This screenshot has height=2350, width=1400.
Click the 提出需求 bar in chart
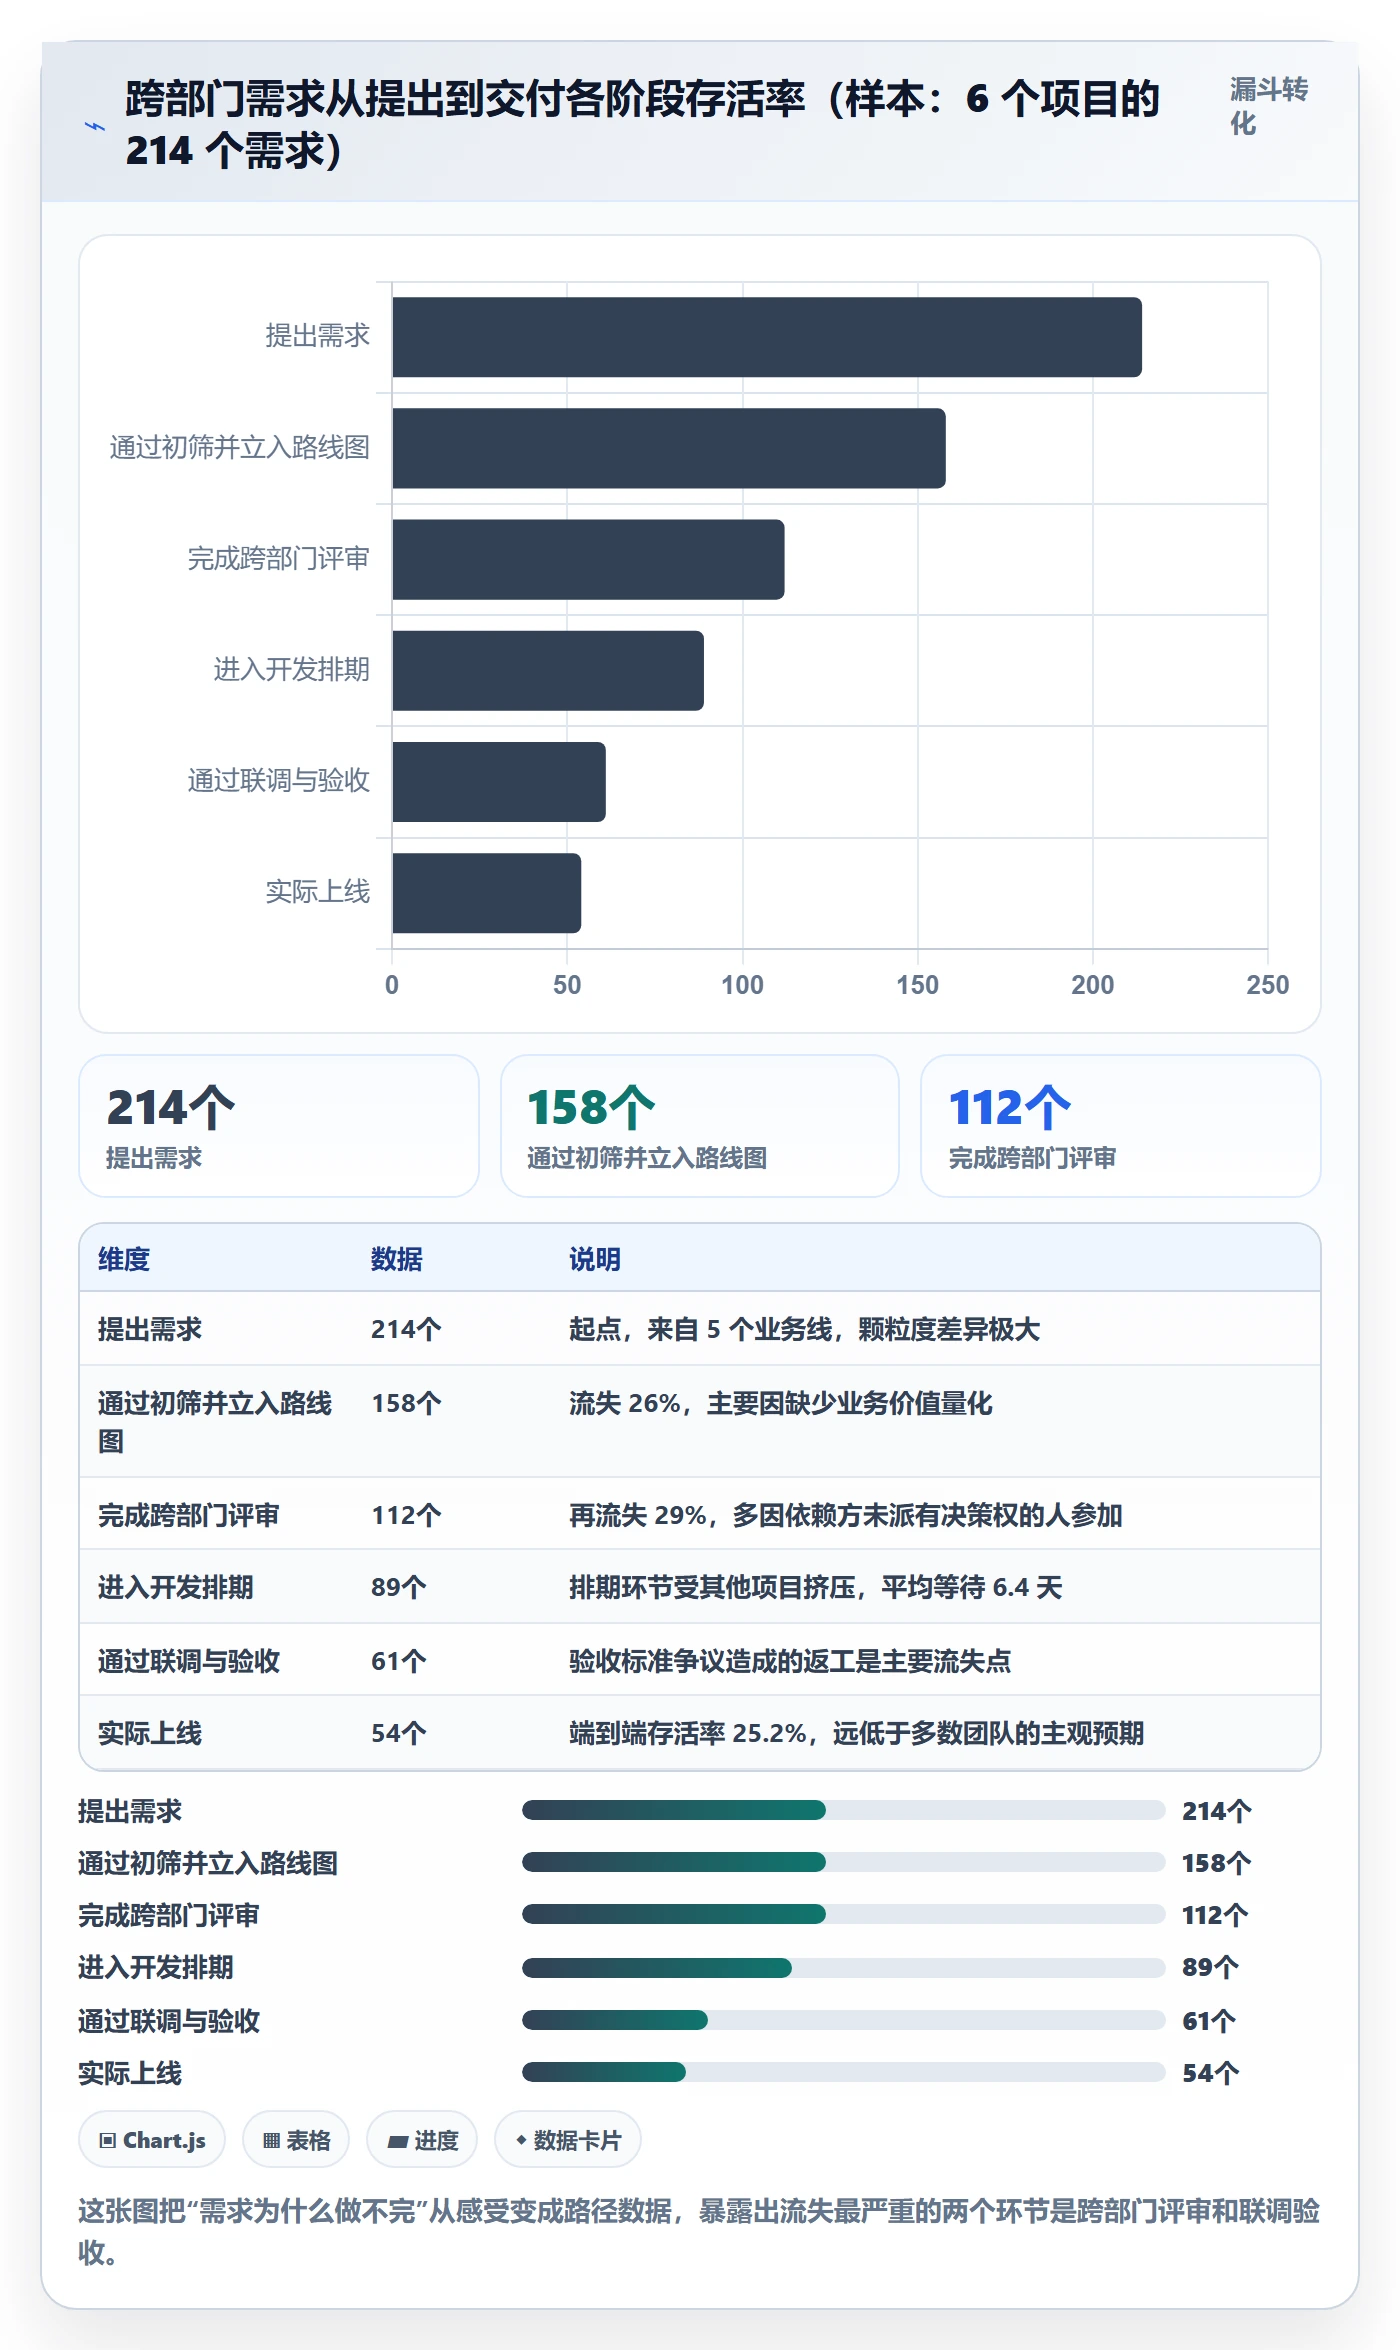click(x=767, y=337)
